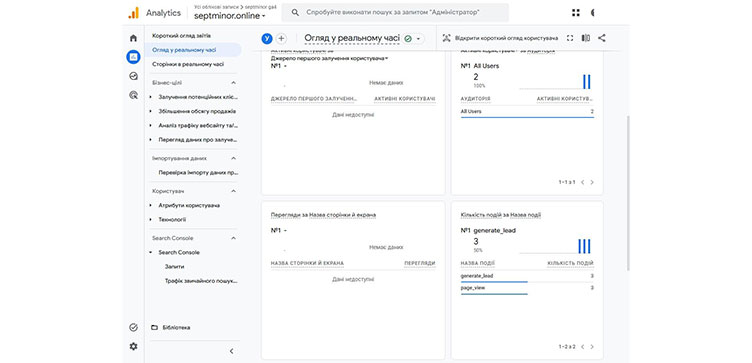Collapse the Бізнес-цілі section
Viewport: 752px width, 363px height.
pyautogui.click(x=234, y=82)
